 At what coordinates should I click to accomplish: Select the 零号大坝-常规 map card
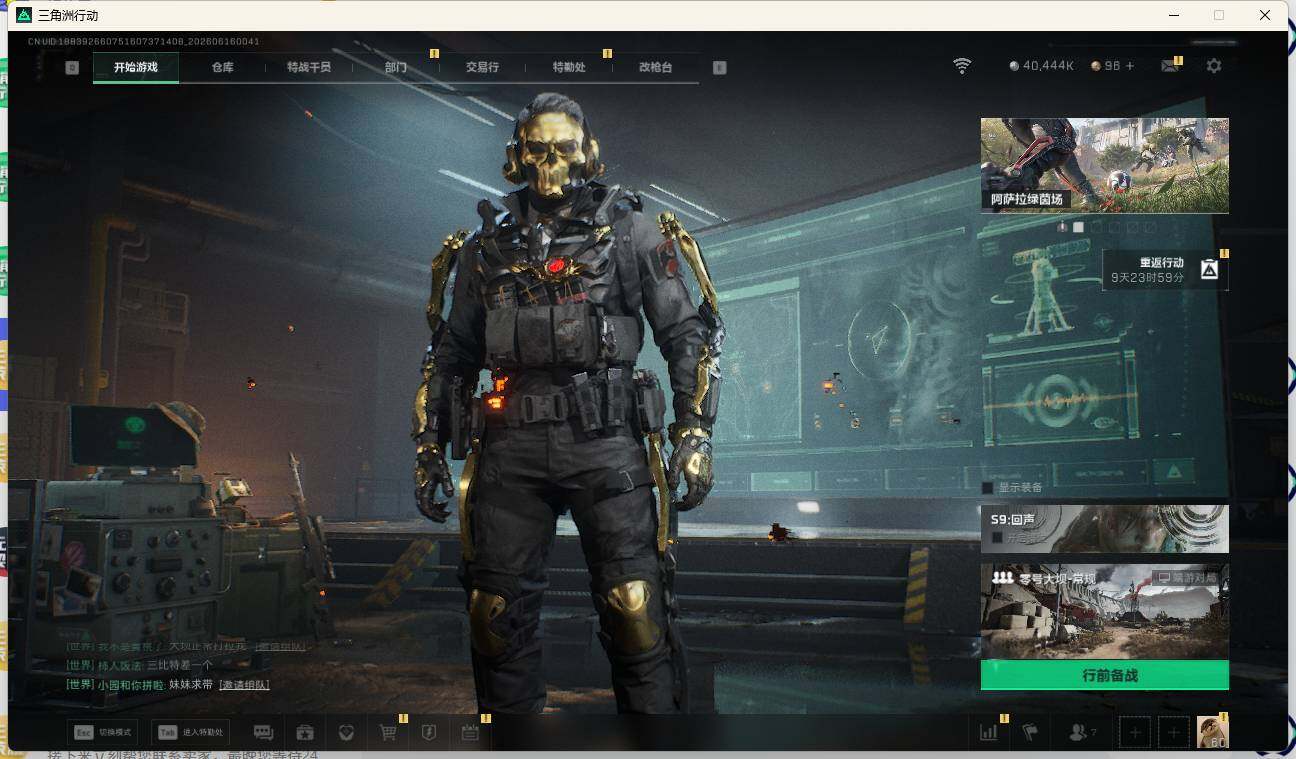tap(1104, 611)
